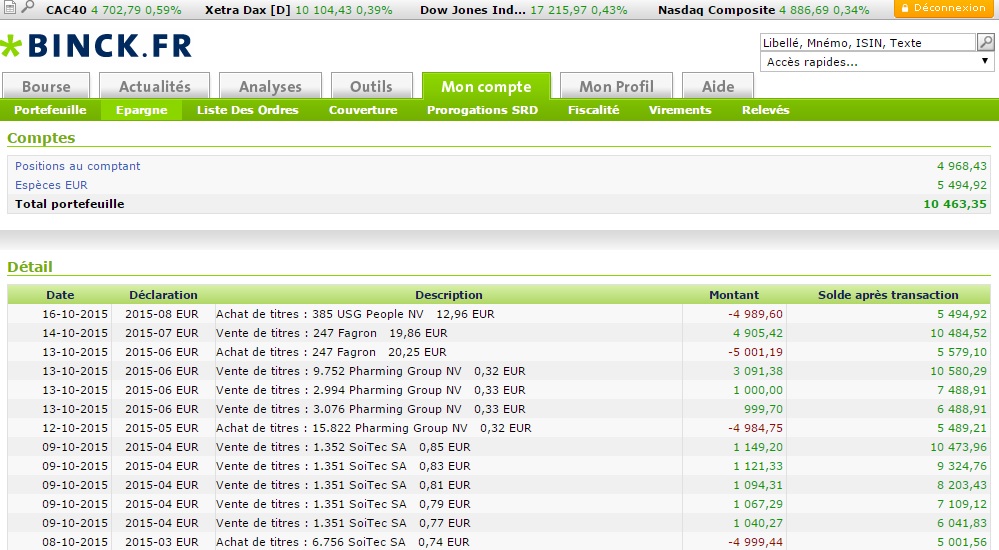Viewport: 999px width, 550px height.
Task: Click the Binck.fr logo
Action: coord(97,46)
